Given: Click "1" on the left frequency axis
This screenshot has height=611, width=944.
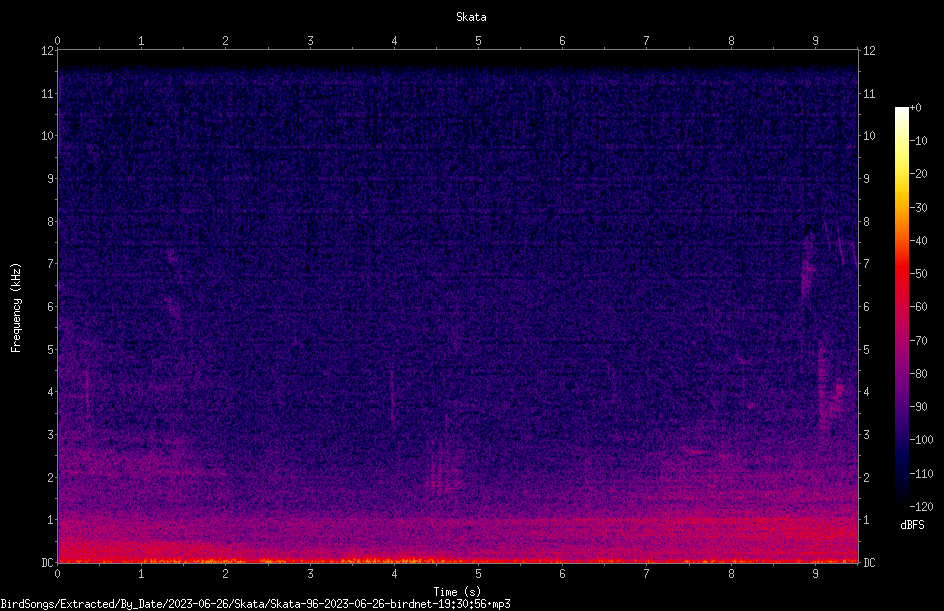Looking at the screenshot, I should [x=50, y=520].
